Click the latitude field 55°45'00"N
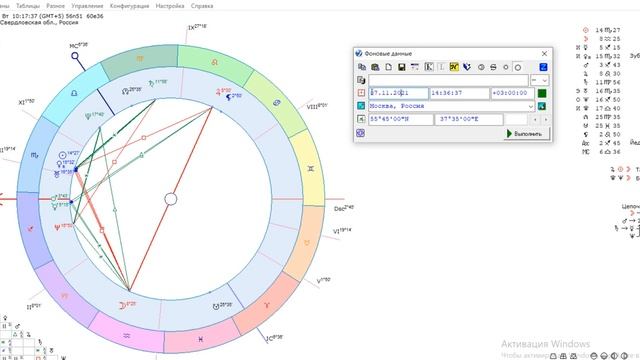The image size is (640, 360). click(401, 119)
